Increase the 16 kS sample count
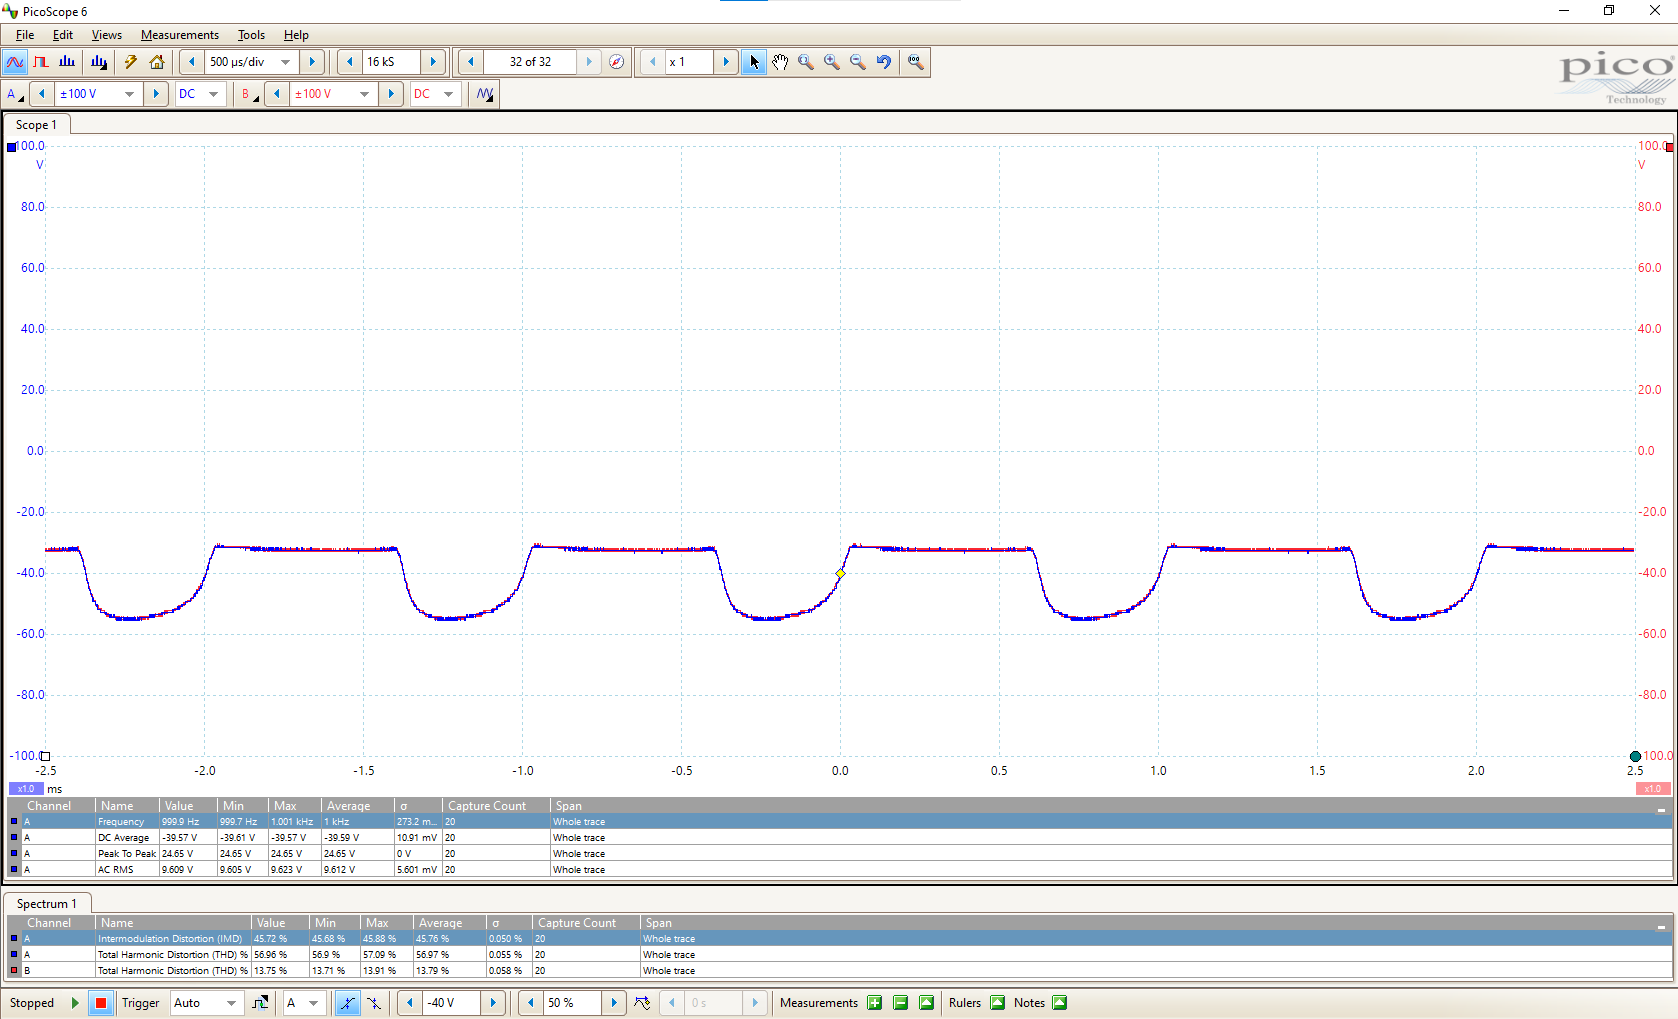 433,62
